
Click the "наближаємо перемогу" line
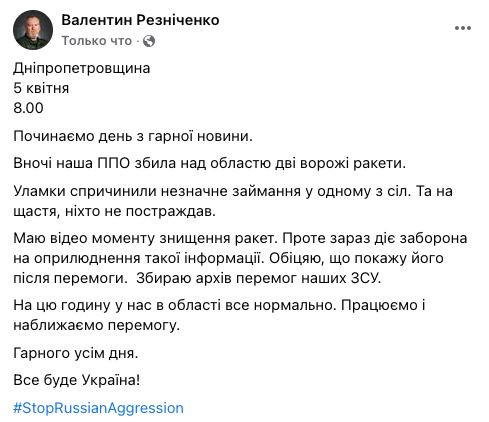tap(96, 325)
